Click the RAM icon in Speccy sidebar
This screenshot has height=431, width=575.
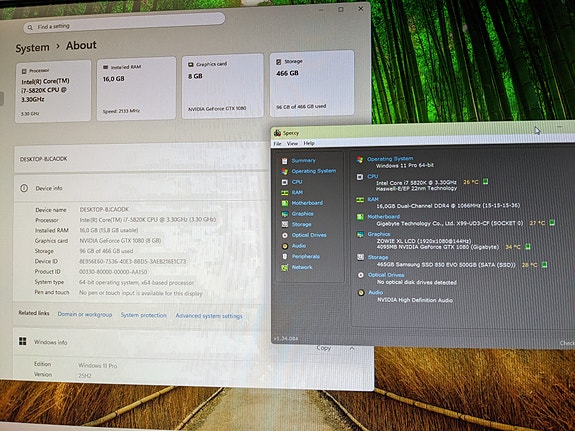click(x=285, y=193)
